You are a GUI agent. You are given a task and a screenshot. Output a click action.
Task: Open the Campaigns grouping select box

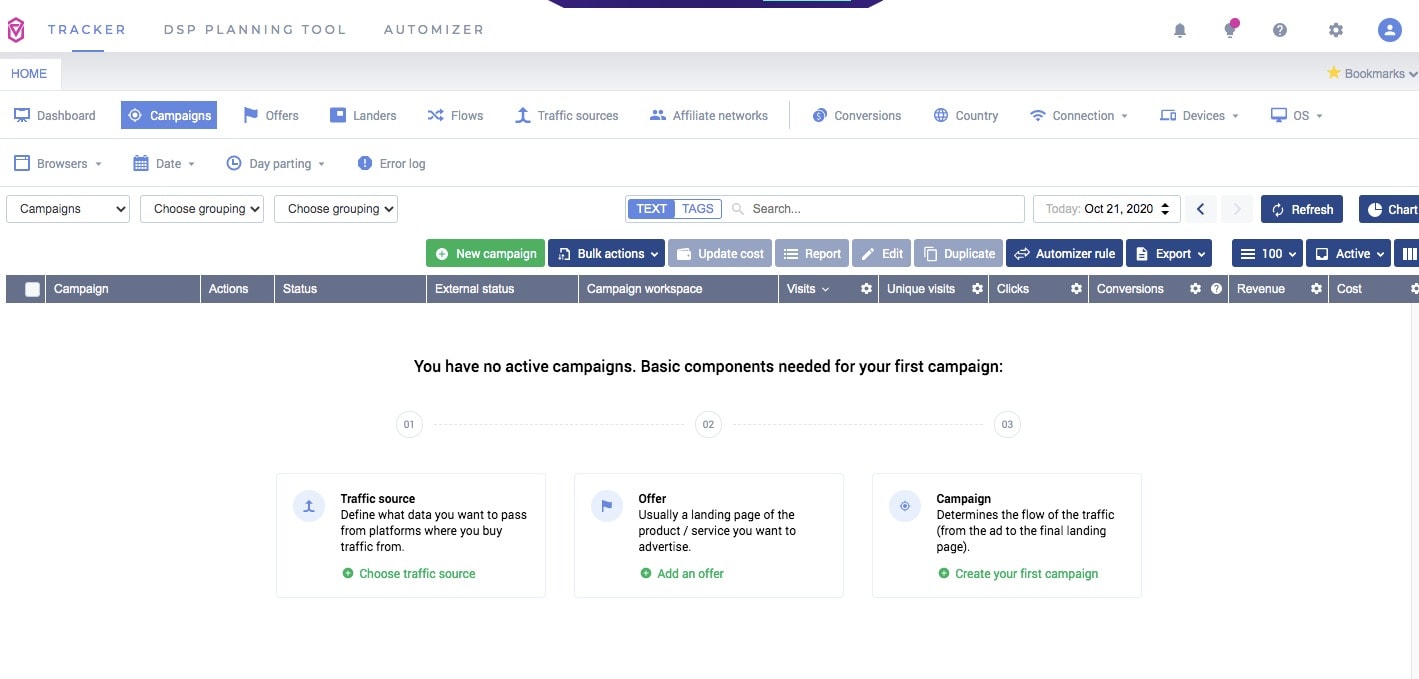tap(68, 209)
